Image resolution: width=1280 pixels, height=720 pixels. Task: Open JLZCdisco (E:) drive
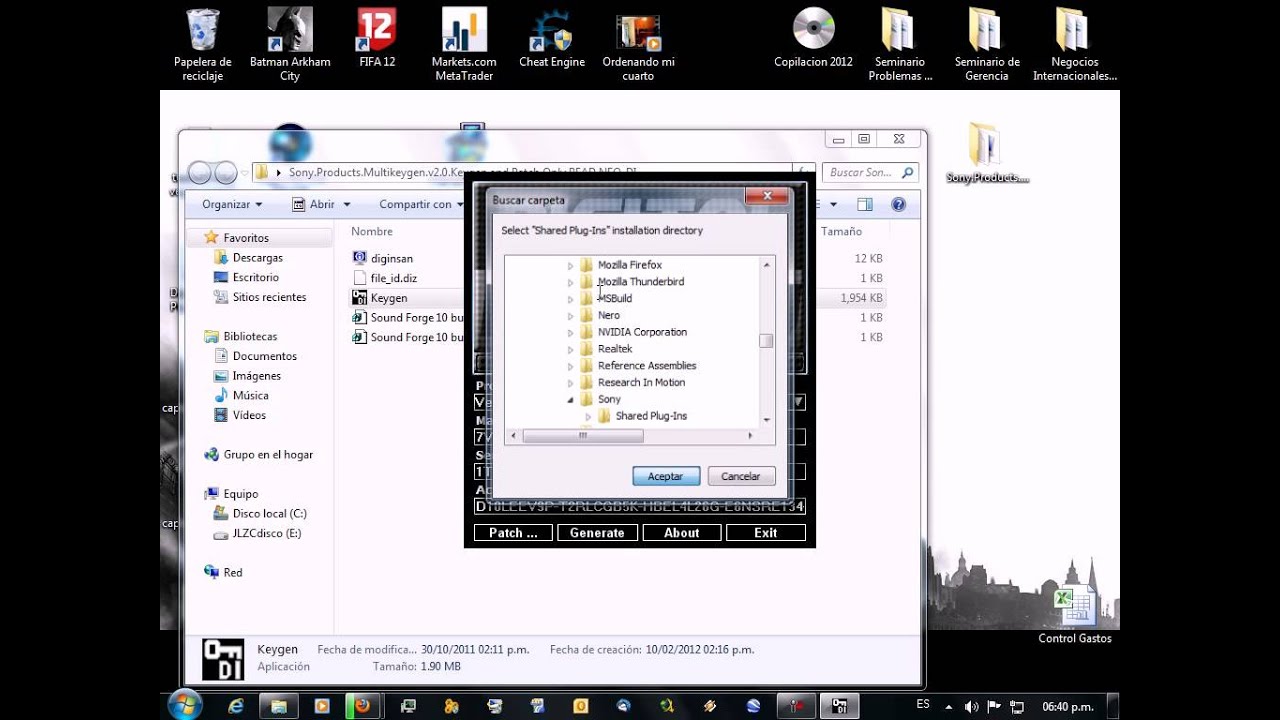click(x=266, y=533)
